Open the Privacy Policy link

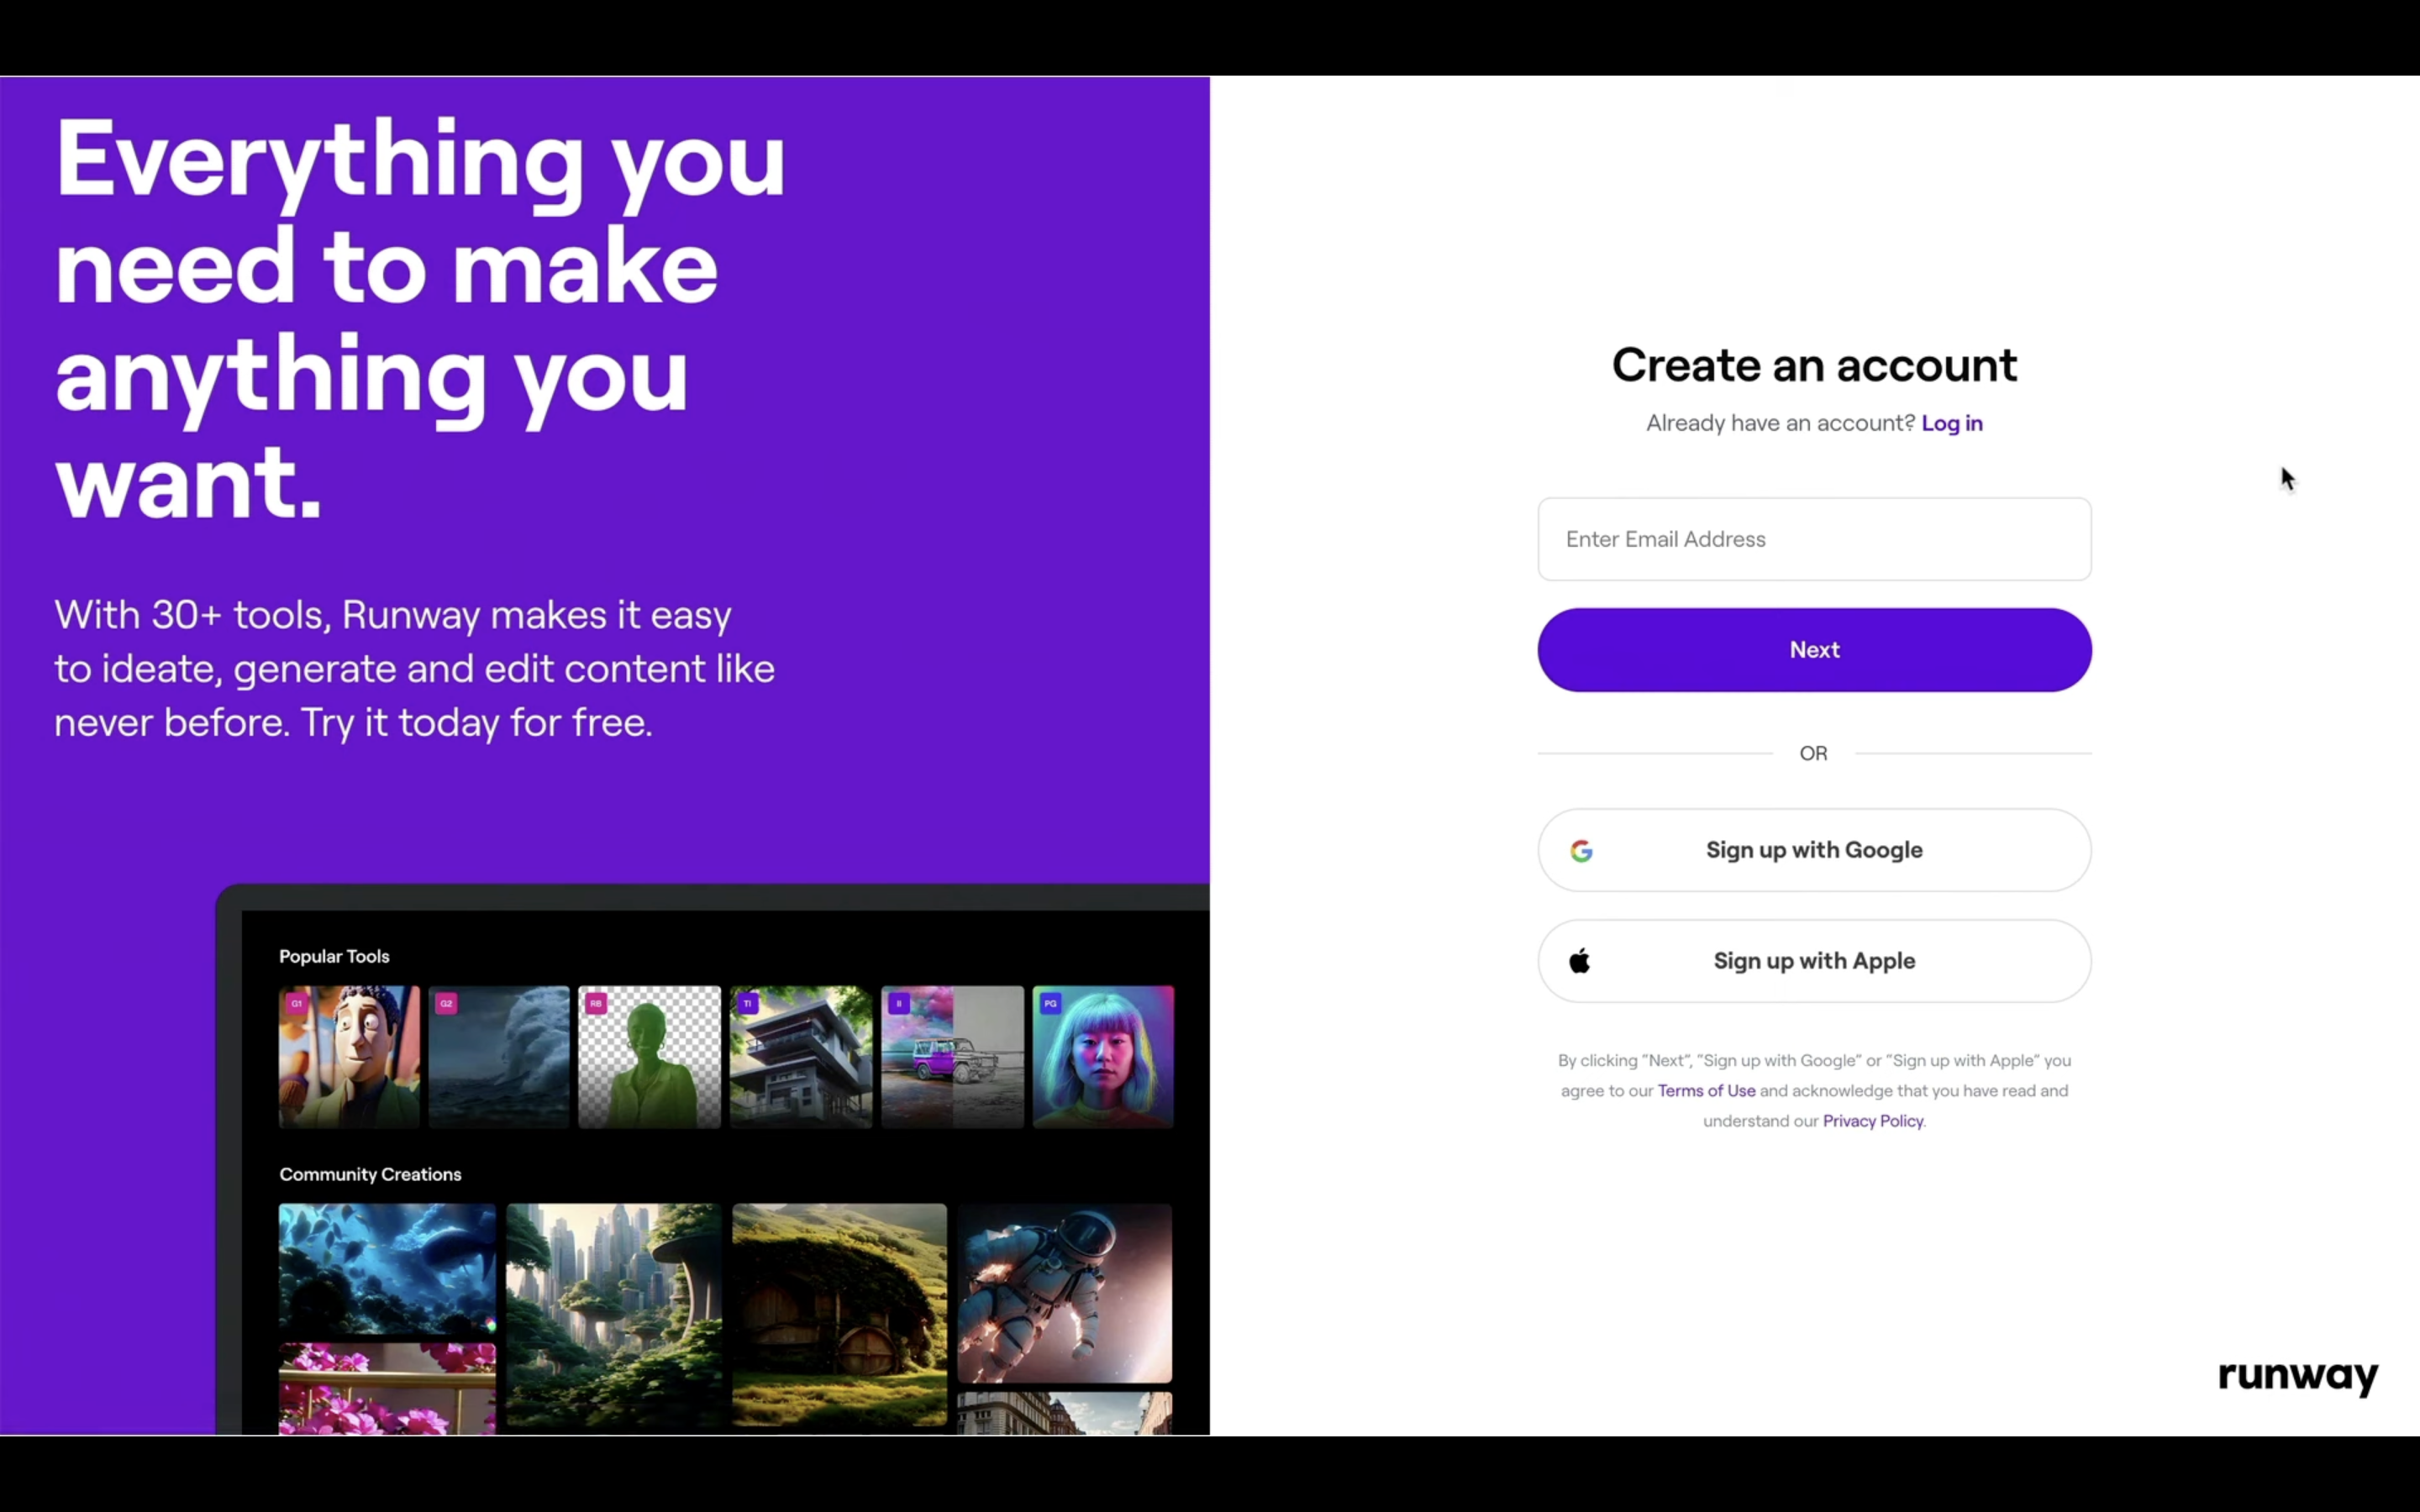(x=1872, y=1121)
